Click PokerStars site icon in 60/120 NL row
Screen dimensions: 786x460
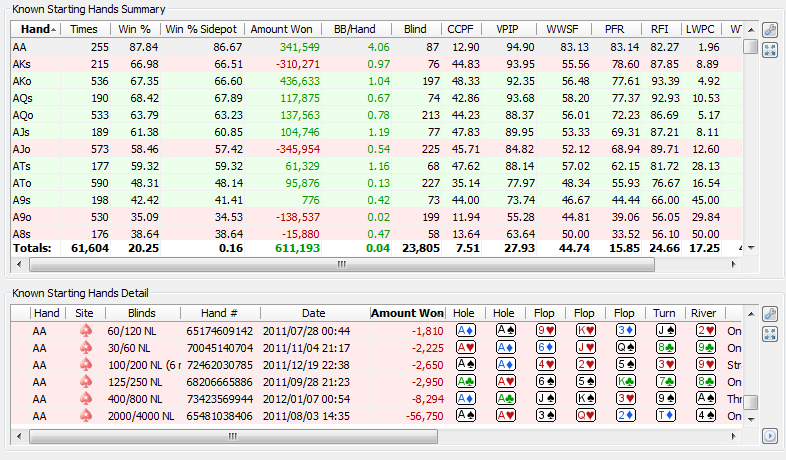click(x=84, y=330)
